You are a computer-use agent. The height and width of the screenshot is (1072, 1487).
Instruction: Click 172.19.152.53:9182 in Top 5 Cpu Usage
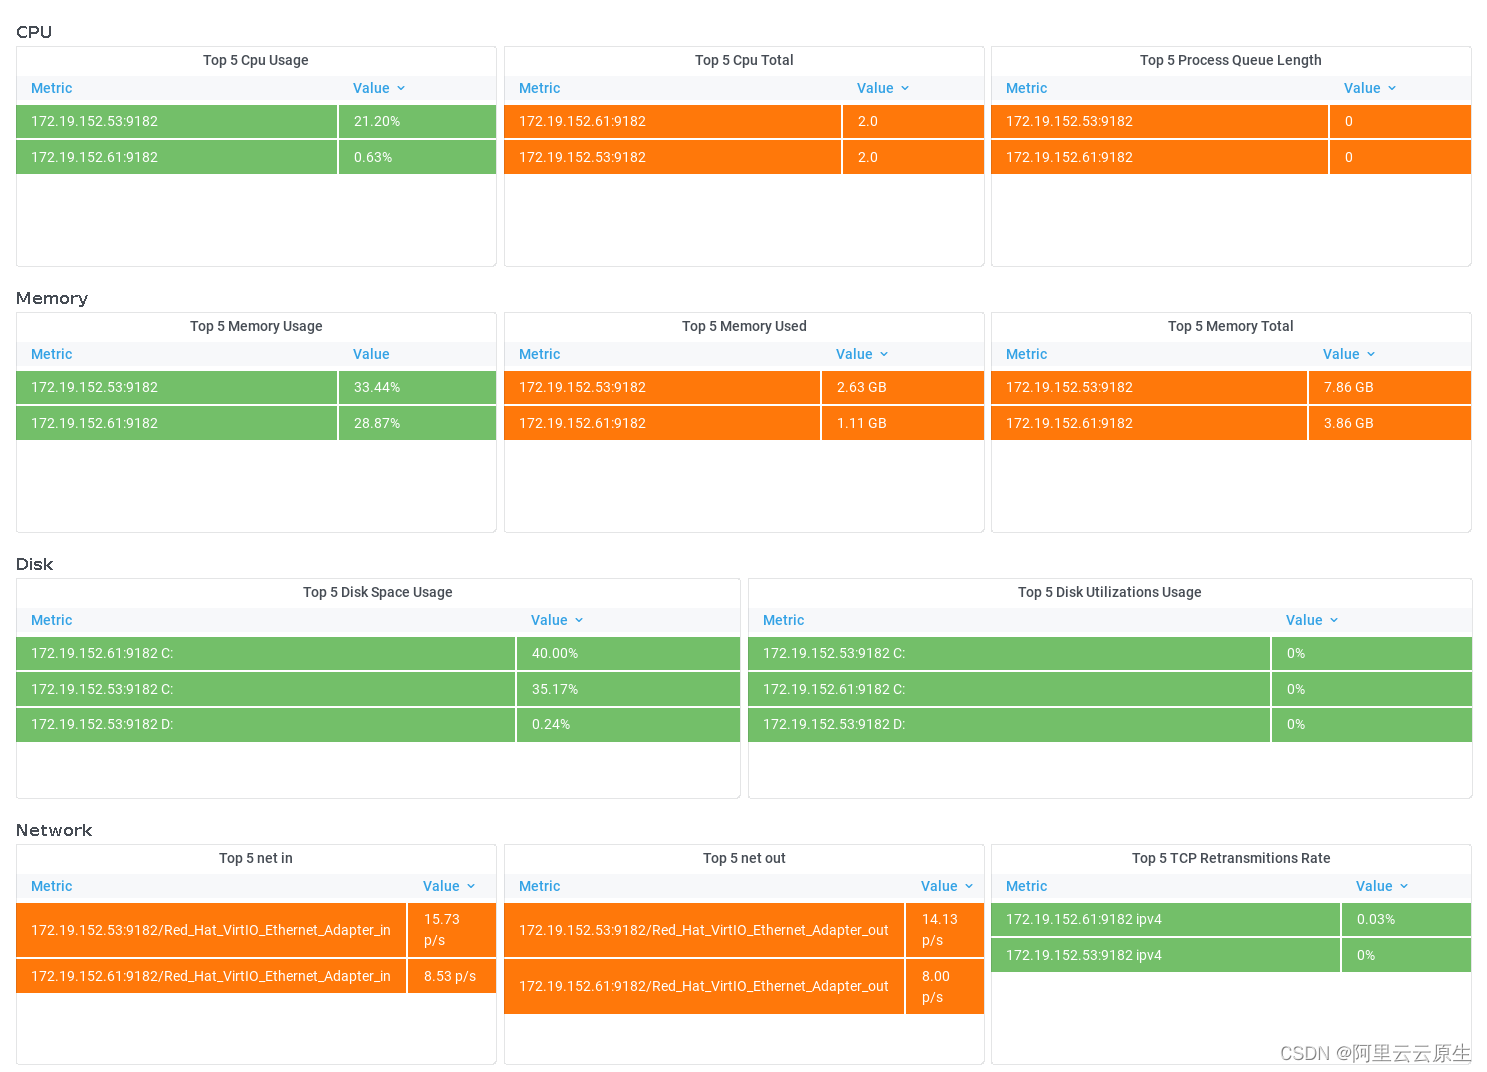coord(176,121)
